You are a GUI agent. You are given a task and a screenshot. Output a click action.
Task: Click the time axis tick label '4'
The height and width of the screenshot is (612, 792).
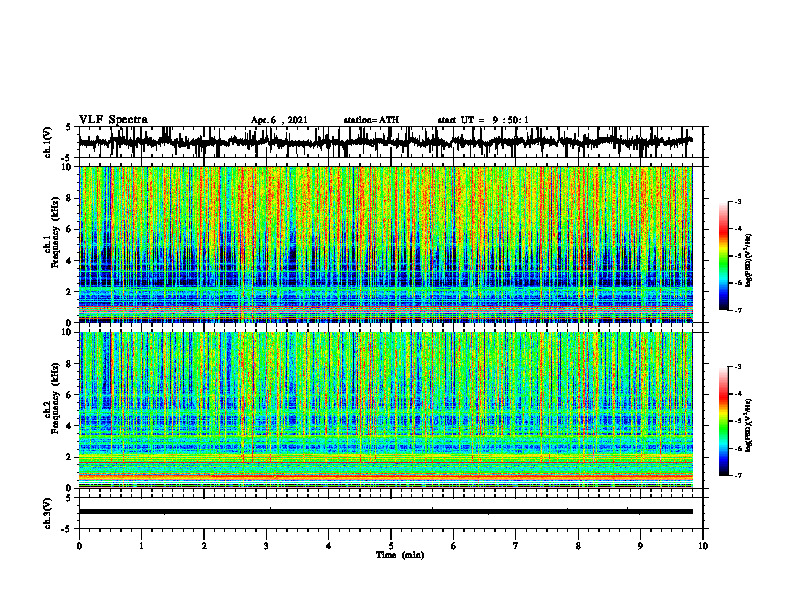pos(329,546)
